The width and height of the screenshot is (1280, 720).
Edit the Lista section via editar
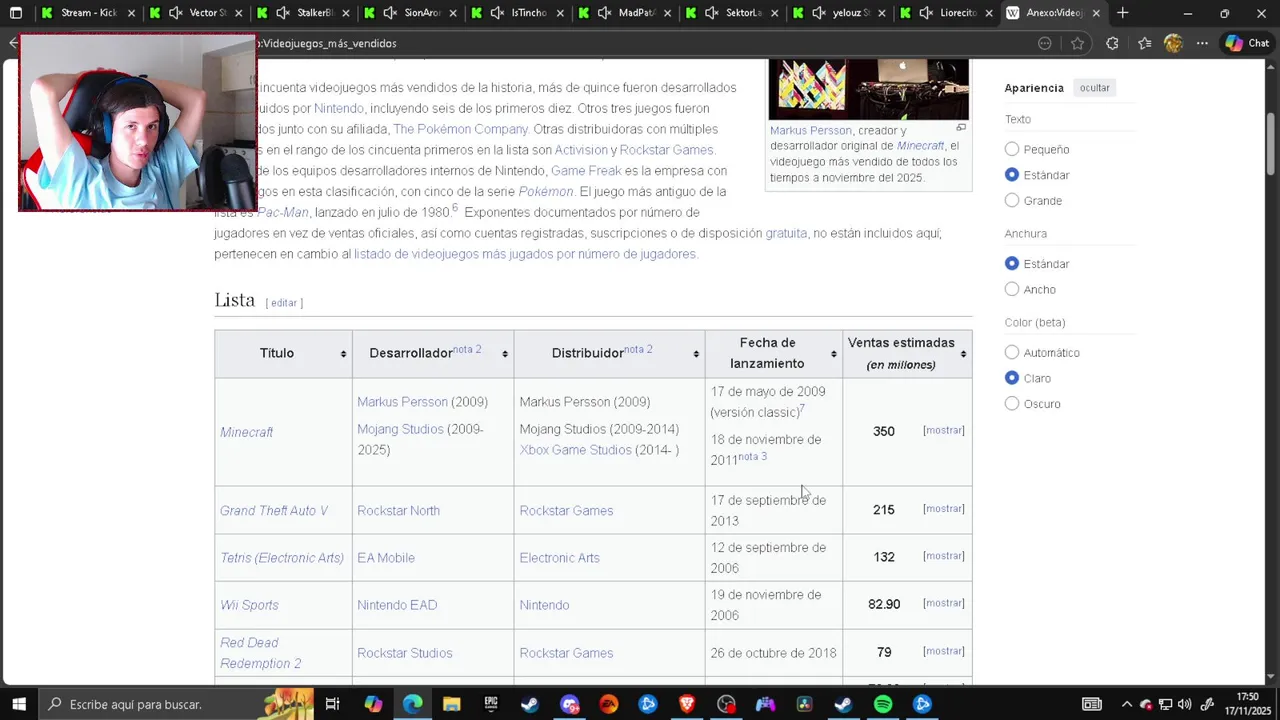click(x=284, y=303)
